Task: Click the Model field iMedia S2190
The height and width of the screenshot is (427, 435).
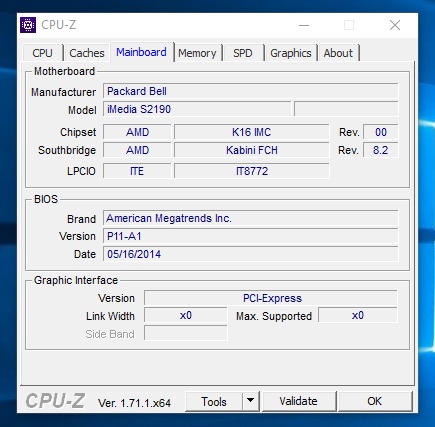Action: click(197, 109)
